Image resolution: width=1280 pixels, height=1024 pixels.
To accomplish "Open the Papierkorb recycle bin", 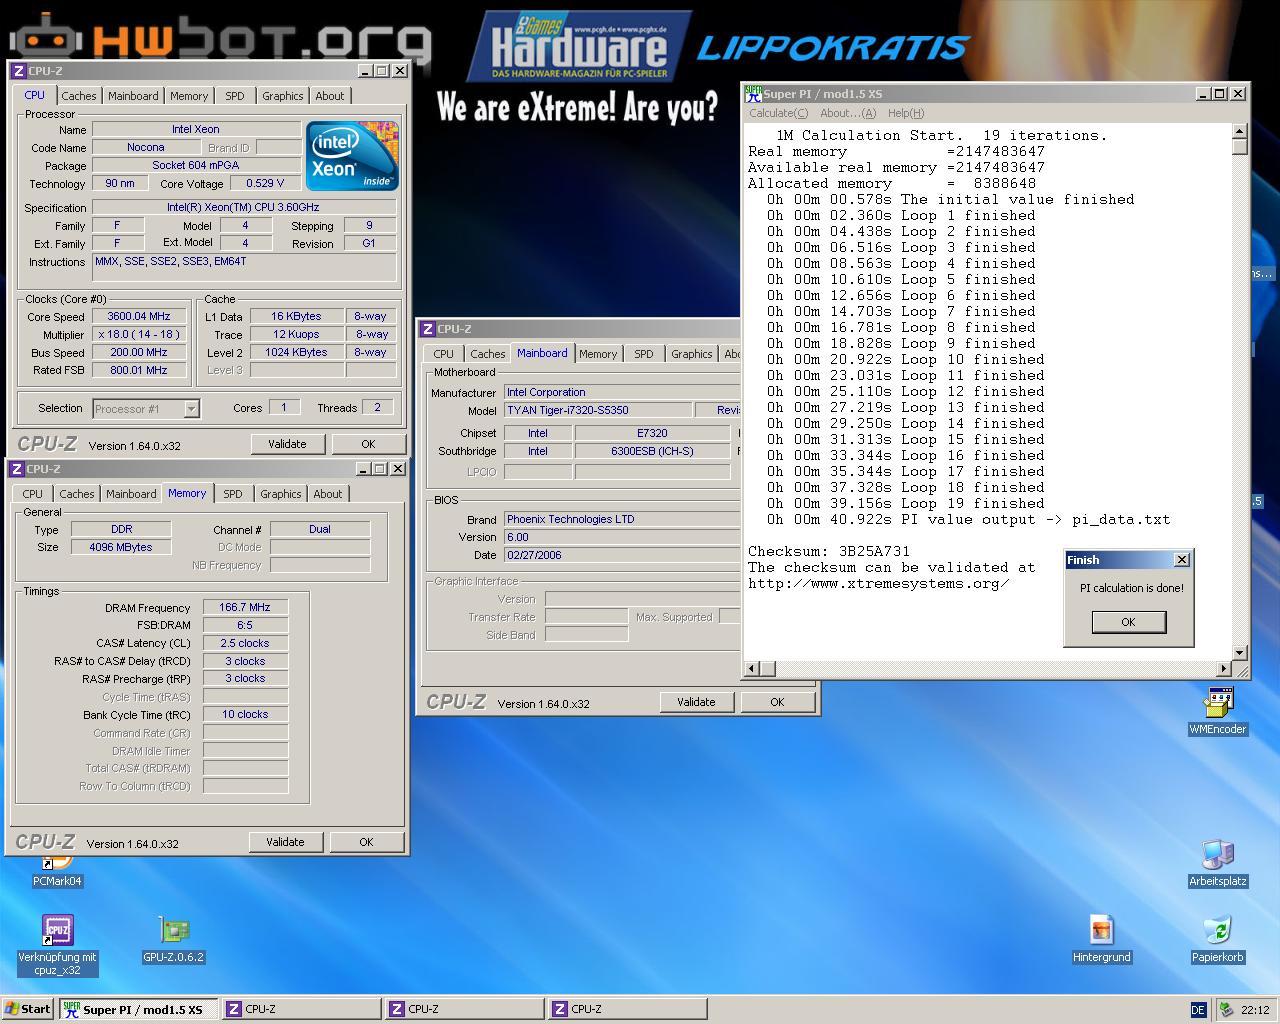I will (1217, 939).
